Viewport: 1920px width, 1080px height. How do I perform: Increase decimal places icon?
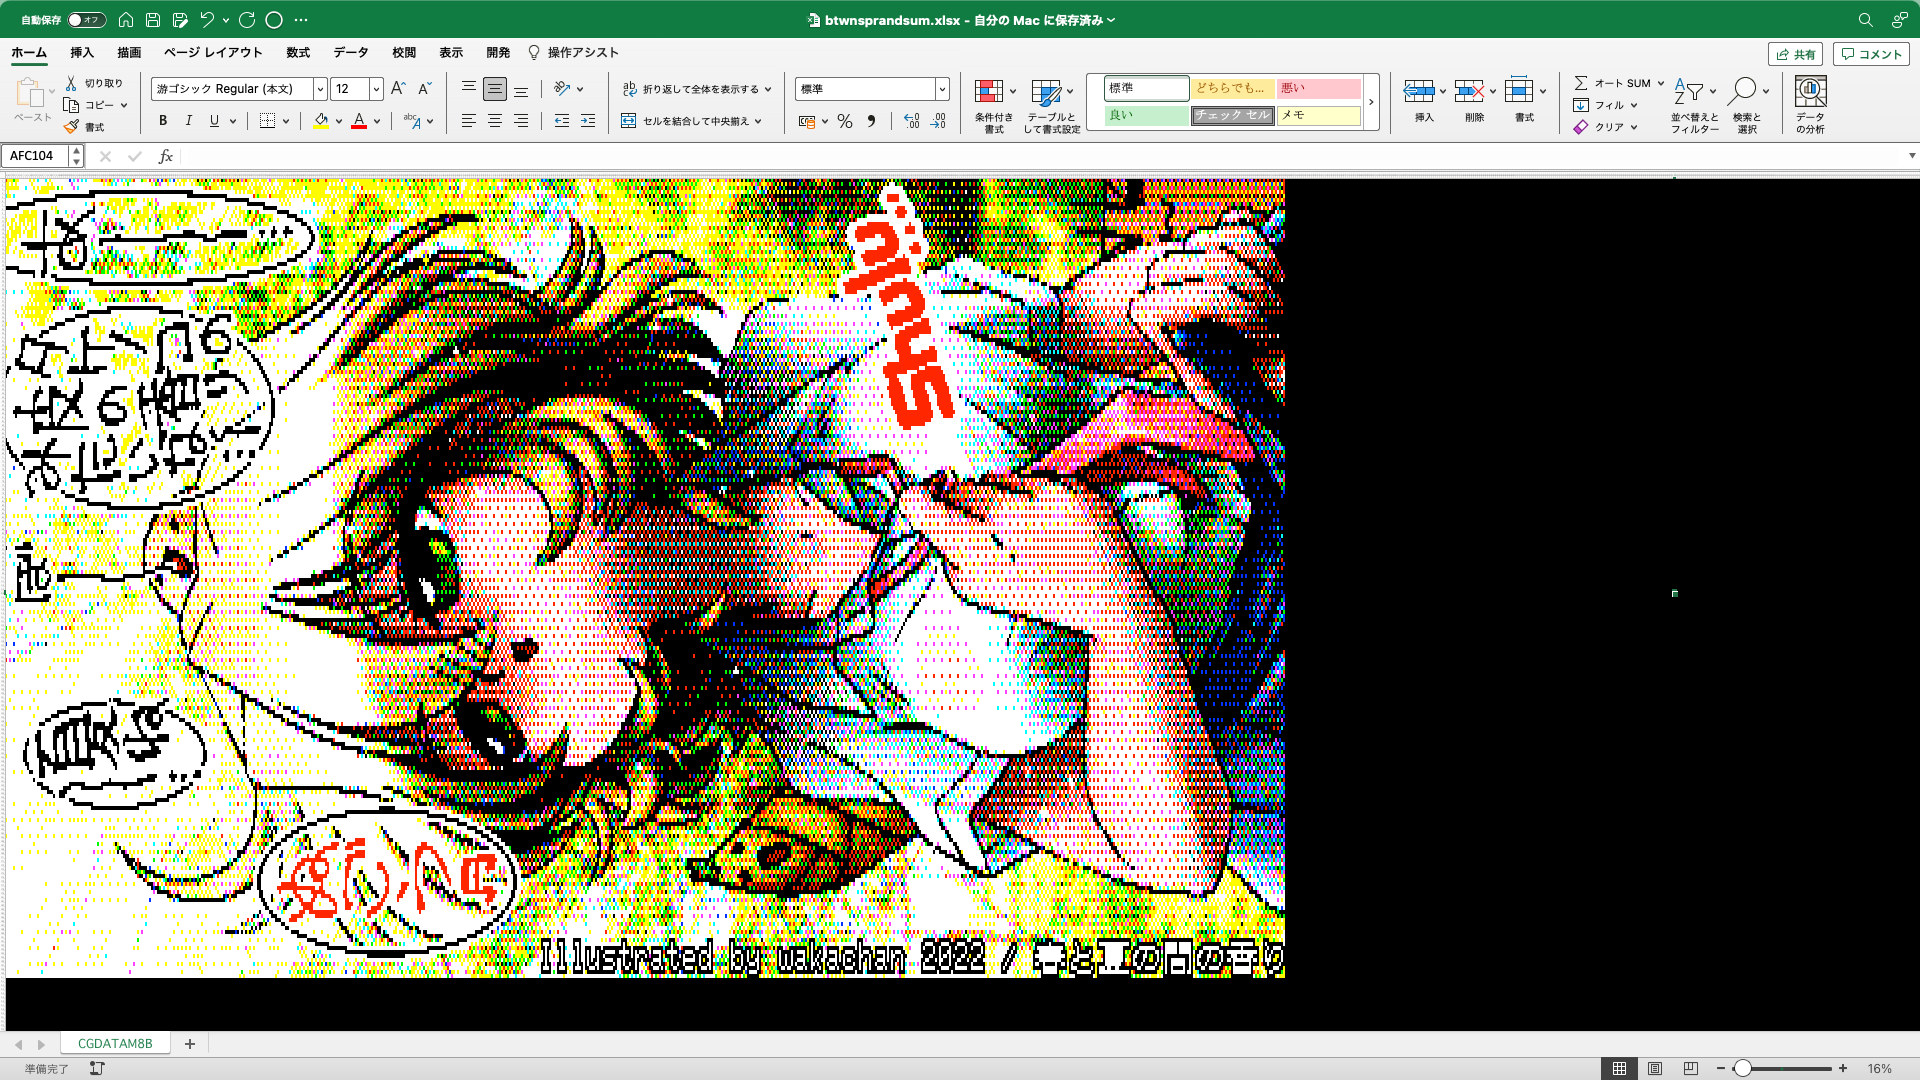(x=911, y=121)
